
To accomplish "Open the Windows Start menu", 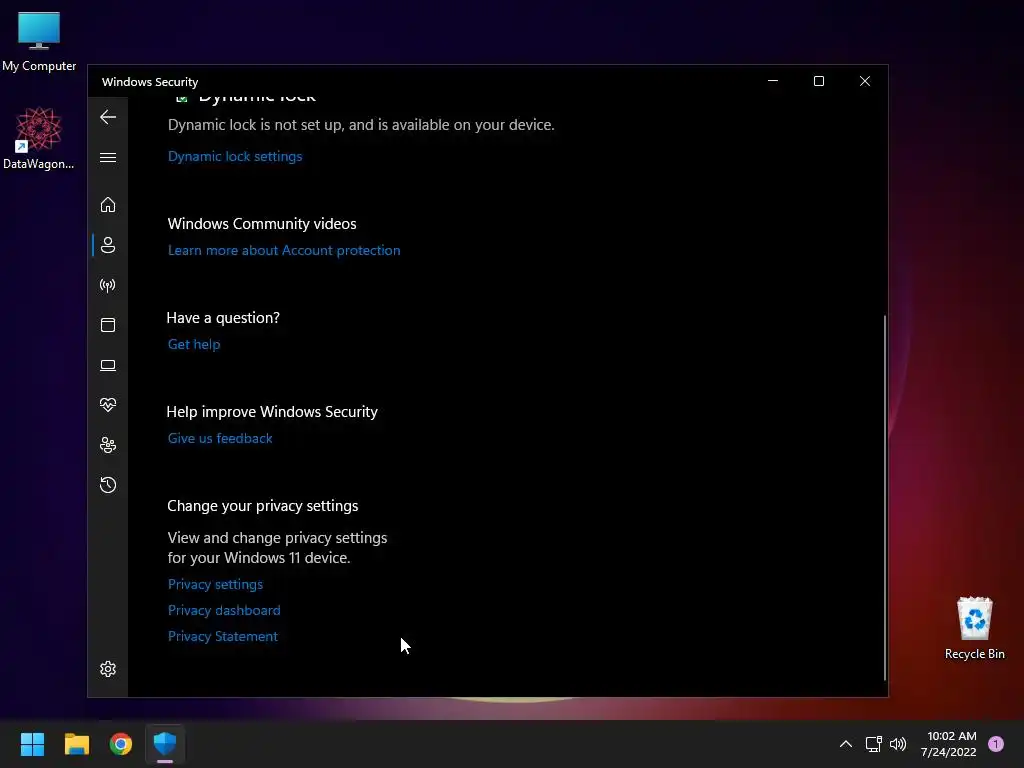I will (32, 744).
